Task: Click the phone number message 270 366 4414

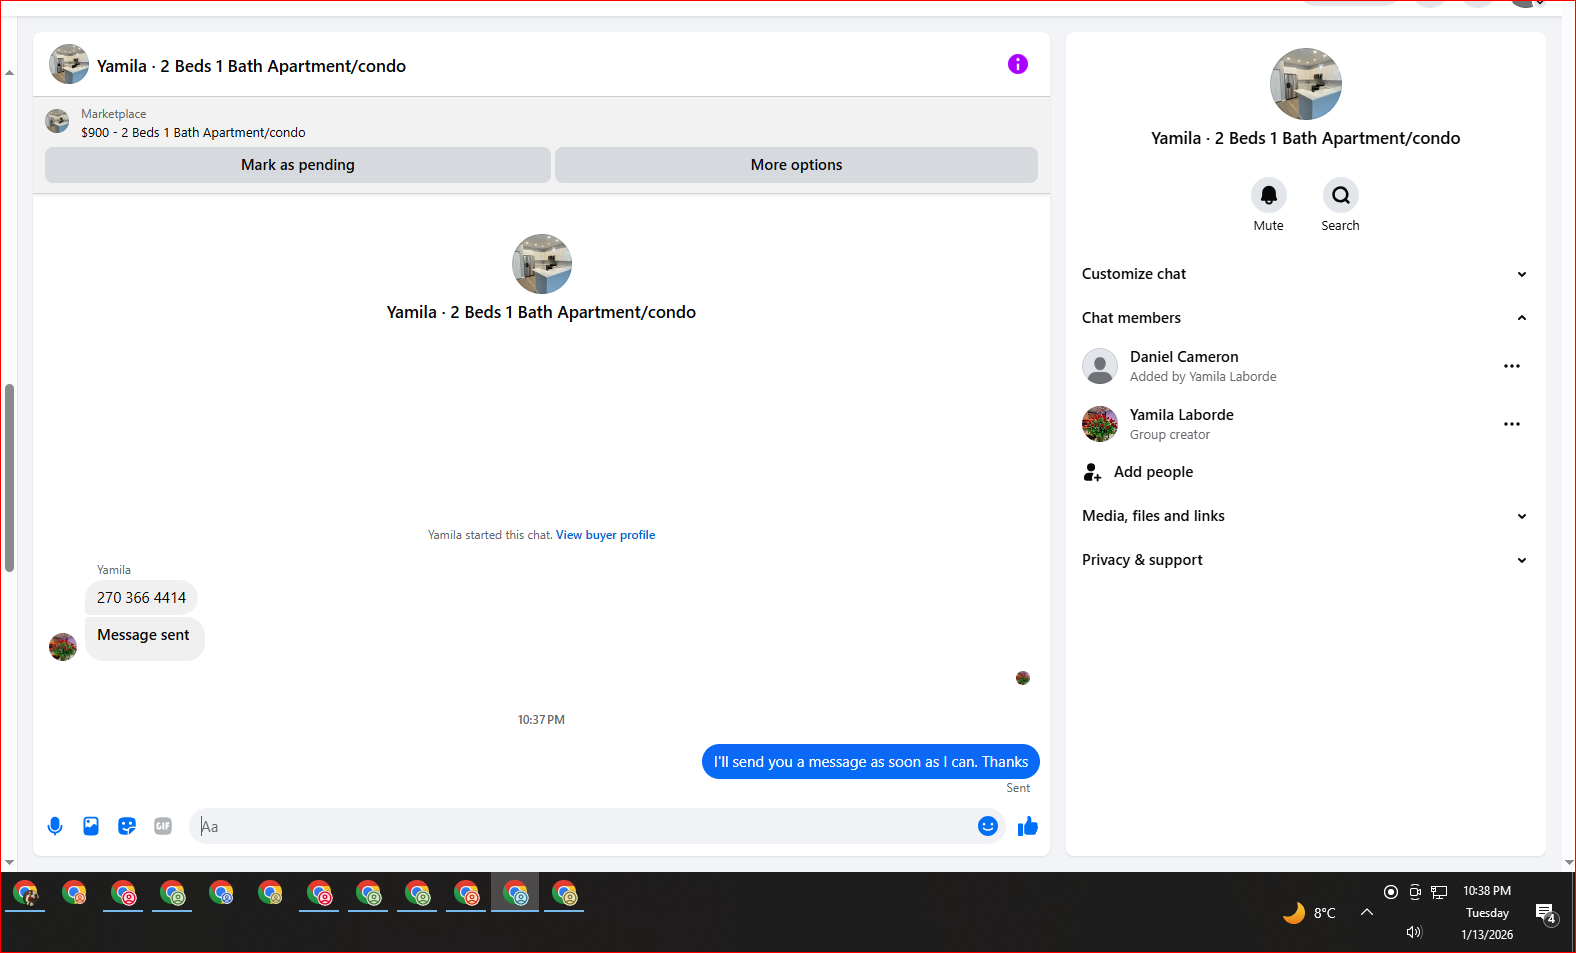Action: tap(141, 598)
